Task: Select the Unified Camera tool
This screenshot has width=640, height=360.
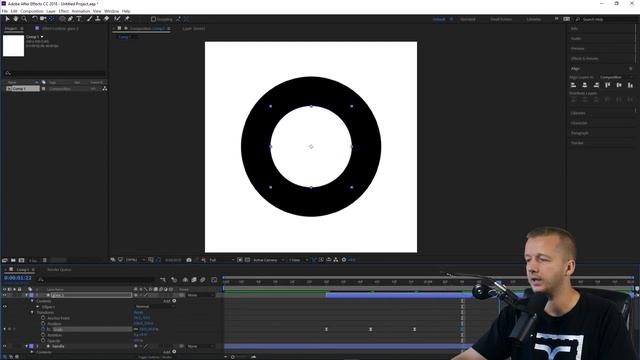Action: [x=43, y=19]
